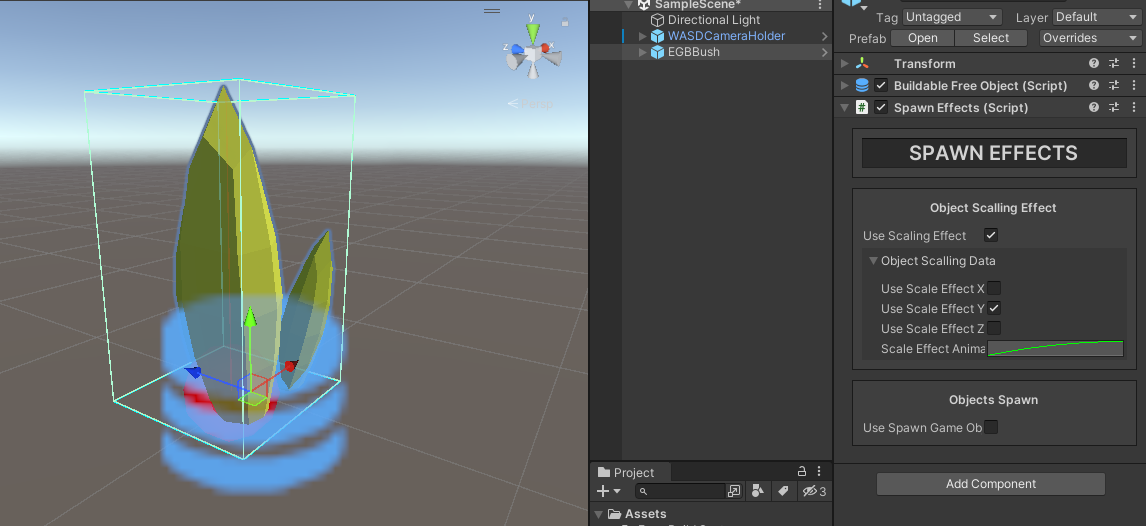Image resolution: width=1146 pixels, height=526 pixels.
Task: Click the center cube of orientation gizmo
Action: click(533, 54)
